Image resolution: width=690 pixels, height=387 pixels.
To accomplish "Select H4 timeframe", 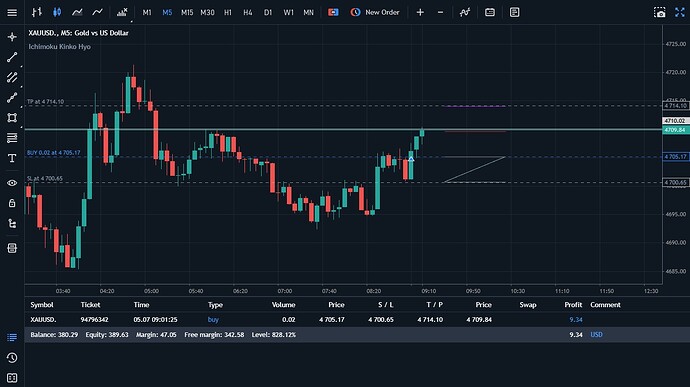I will pos(248,12).
